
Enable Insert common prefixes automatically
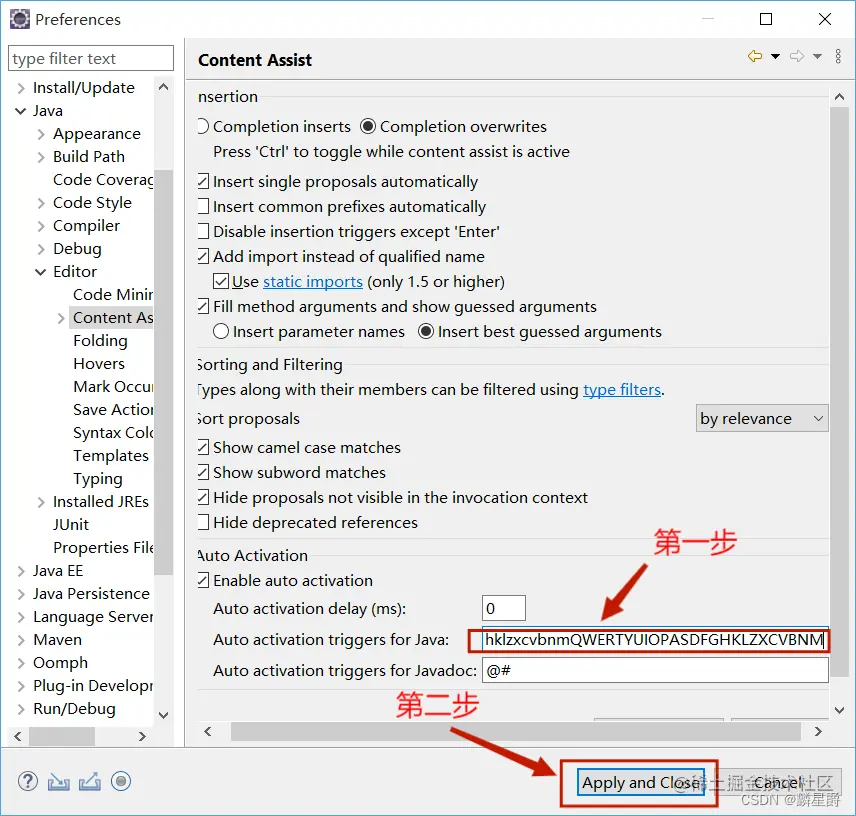[203, 206]
